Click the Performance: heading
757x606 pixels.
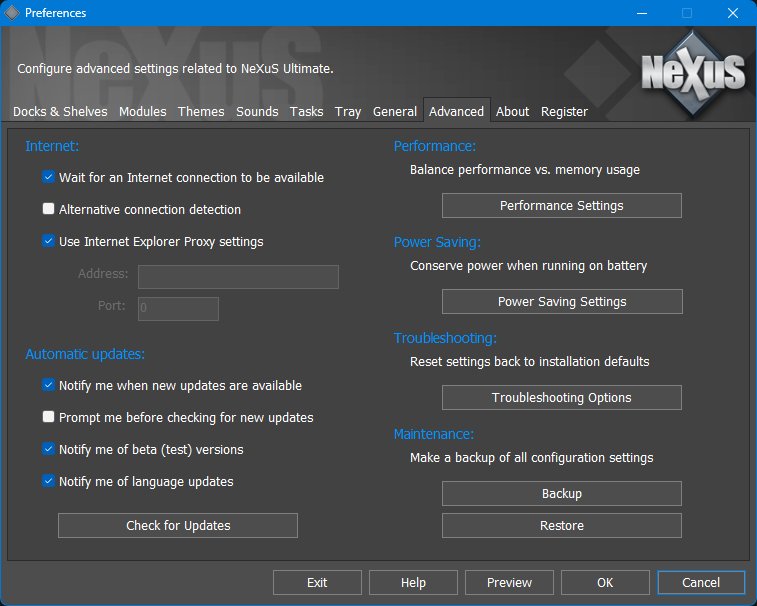[435, 146]
